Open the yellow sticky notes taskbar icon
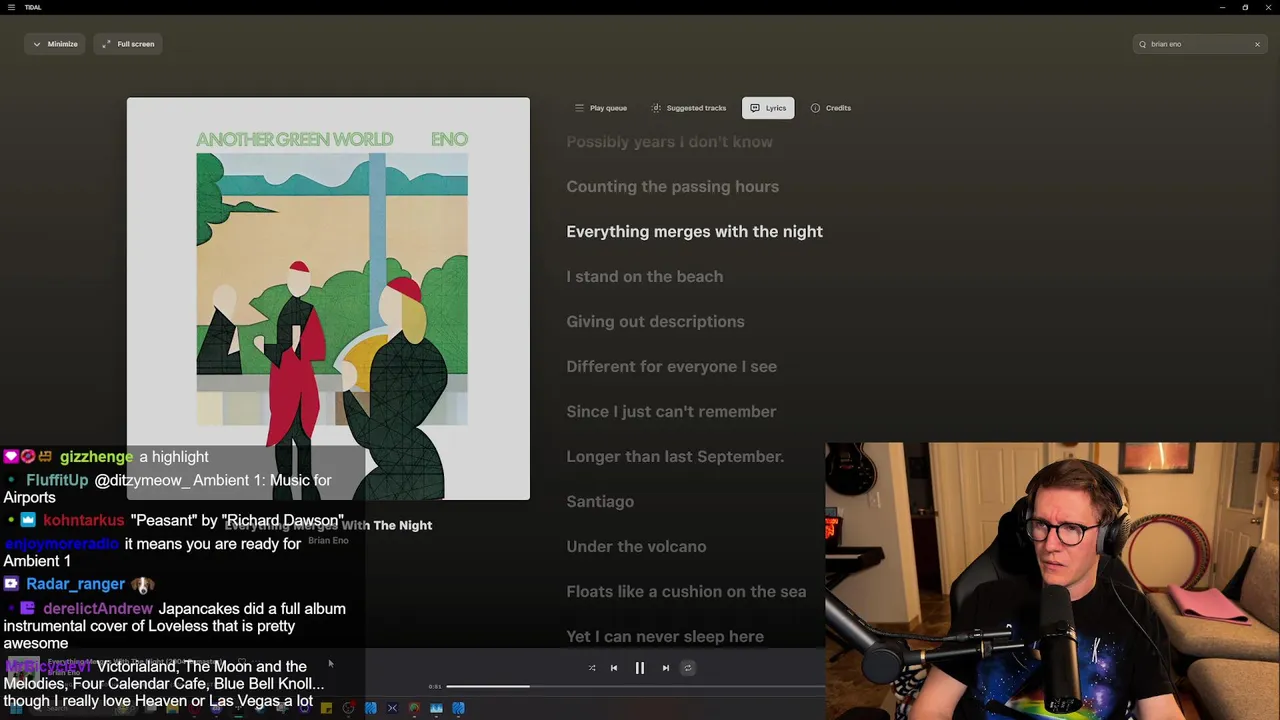Screen dimensions: 1280x720 [x=326, y=708]
